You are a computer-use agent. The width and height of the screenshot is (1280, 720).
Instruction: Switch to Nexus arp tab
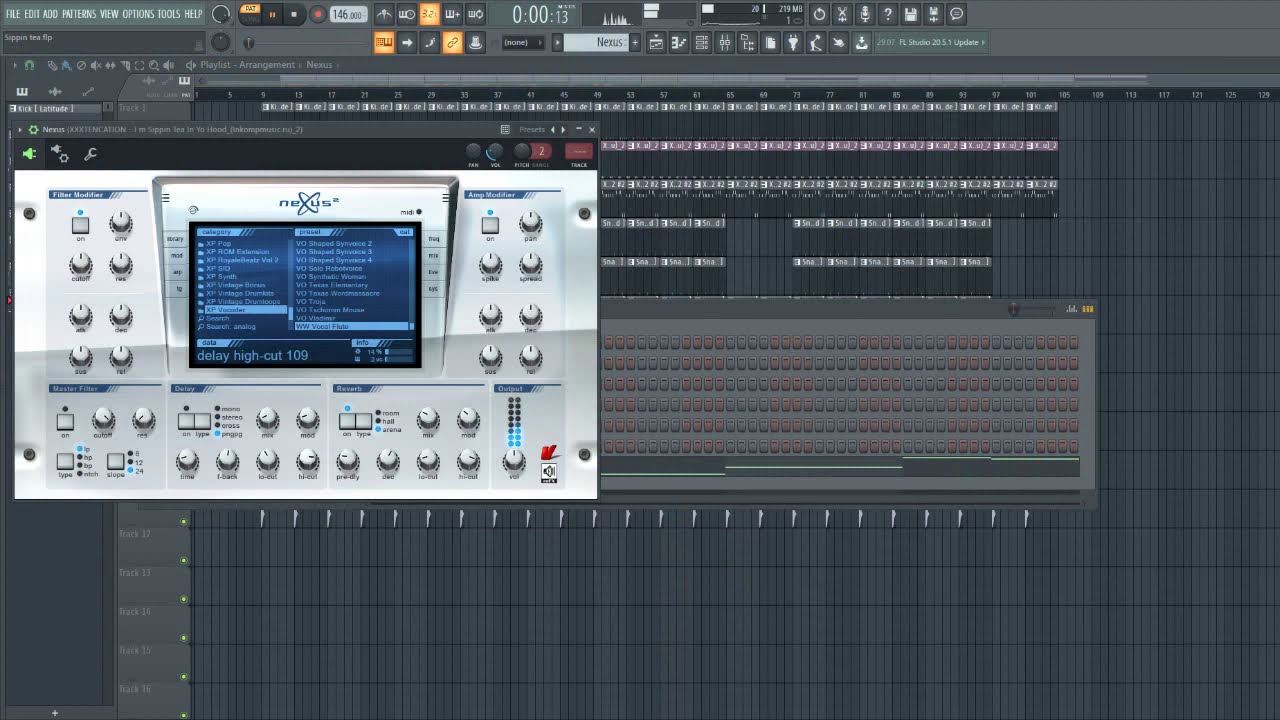(177, 272)
